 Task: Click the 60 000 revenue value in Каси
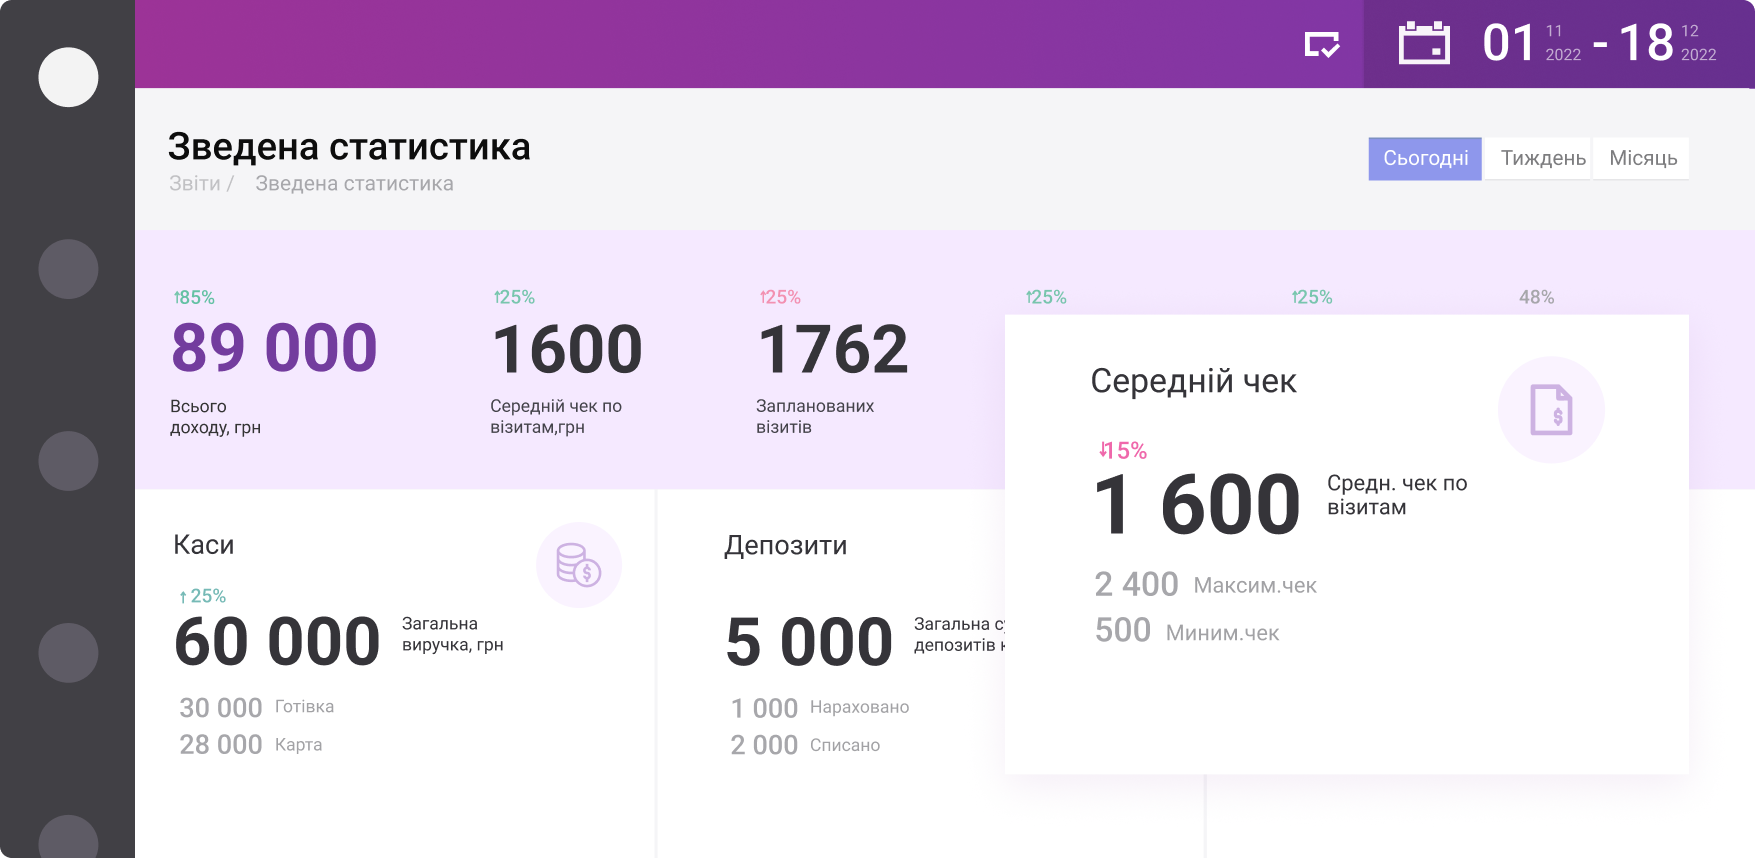tap(277, 641)
